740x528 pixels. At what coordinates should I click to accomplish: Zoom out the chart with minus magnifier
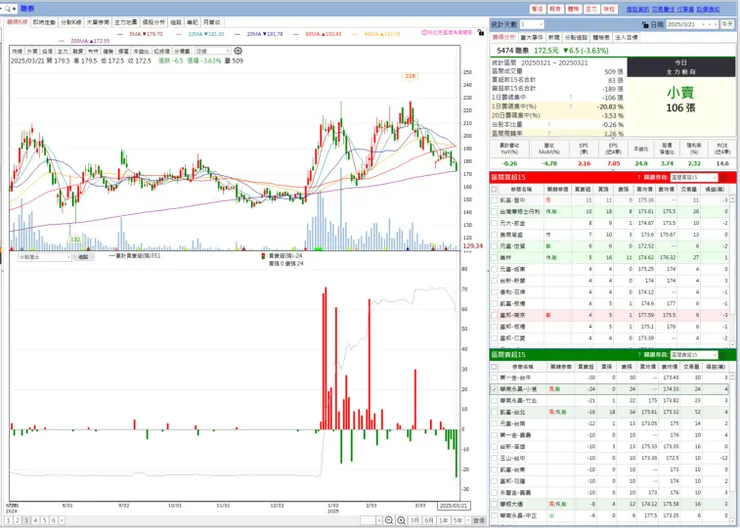click(389, 520)
